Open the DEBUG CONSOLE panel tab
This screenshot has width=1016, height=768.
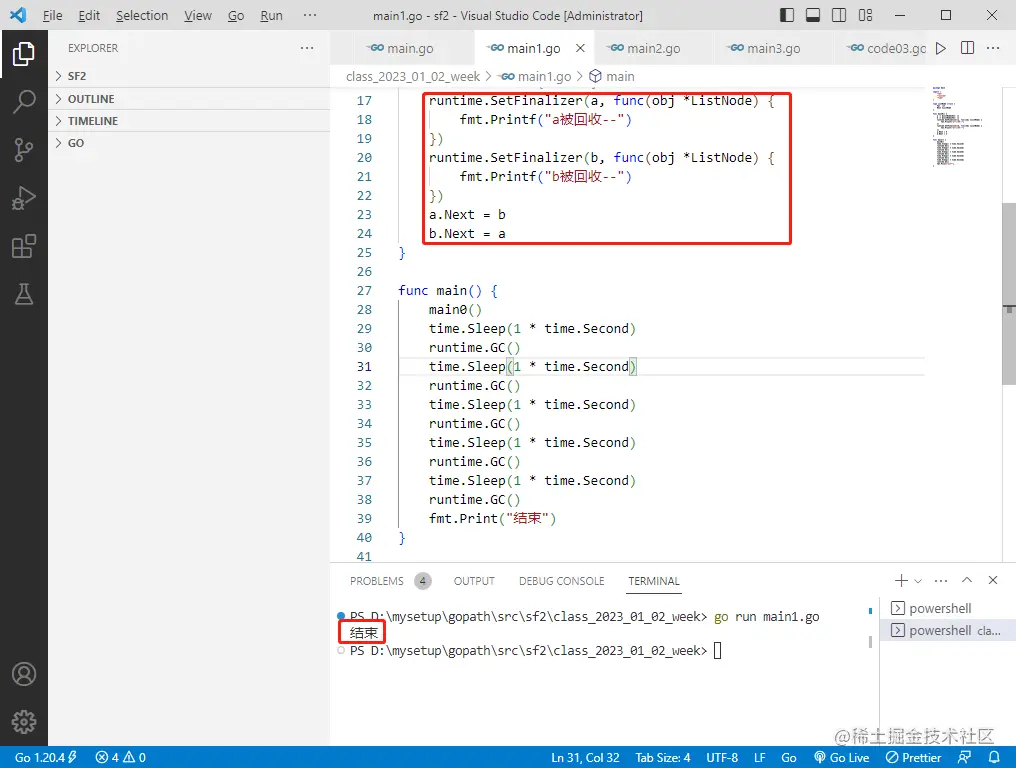[561, 581]
